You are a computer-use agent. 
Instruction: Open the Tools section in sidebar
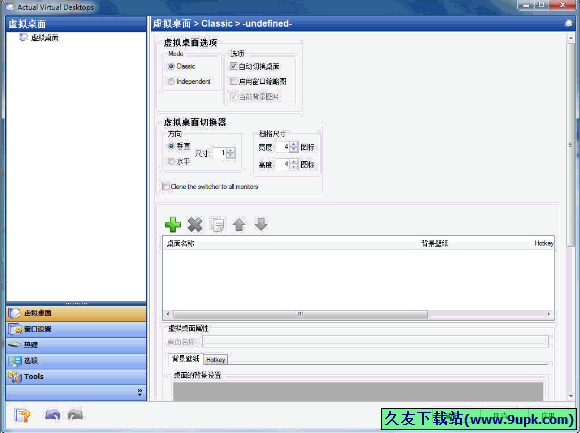(x=76, y=376)
